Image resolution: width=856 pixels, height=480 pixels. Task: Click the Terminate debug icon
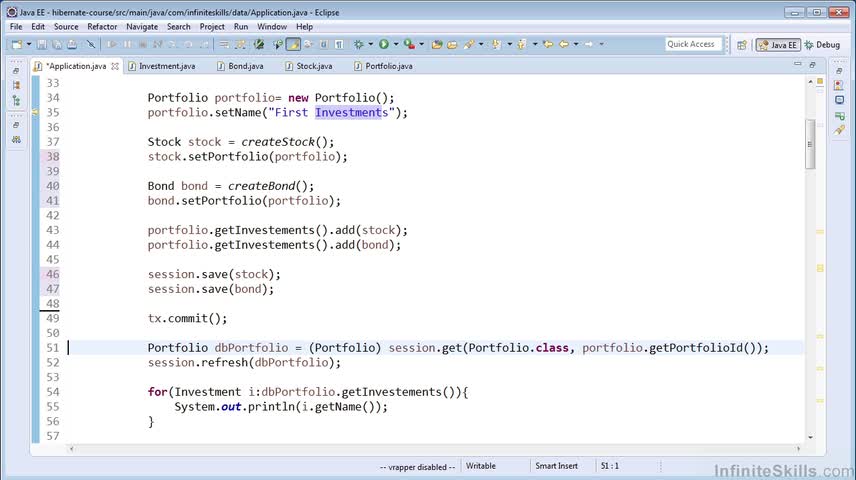pos(142,44)
